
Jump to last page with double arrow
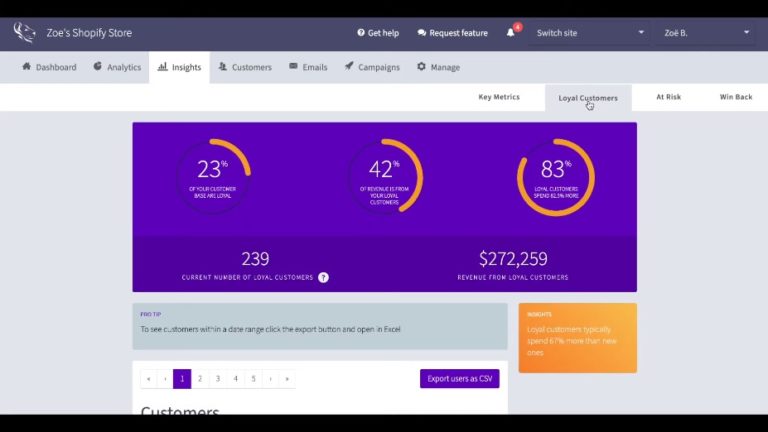288,379
